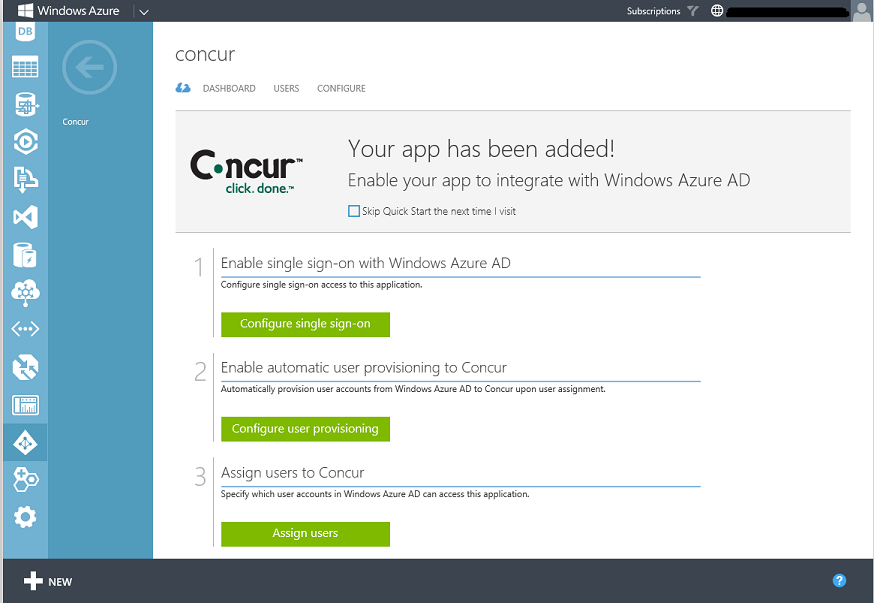Click the Subscriptions filter funnel icon
The height and width of the screenshot is (603, 874).
693,11
